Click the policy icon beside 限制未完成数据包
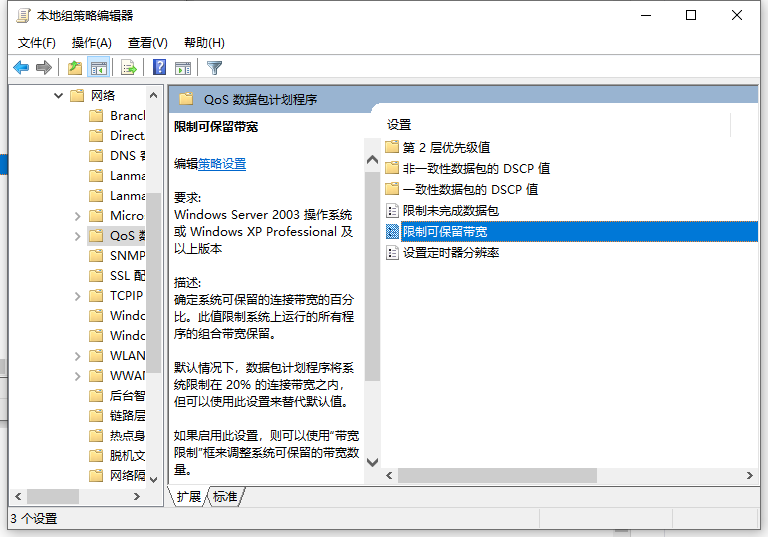The height and width of the screenshot is (537, 768). coord(392,211)
